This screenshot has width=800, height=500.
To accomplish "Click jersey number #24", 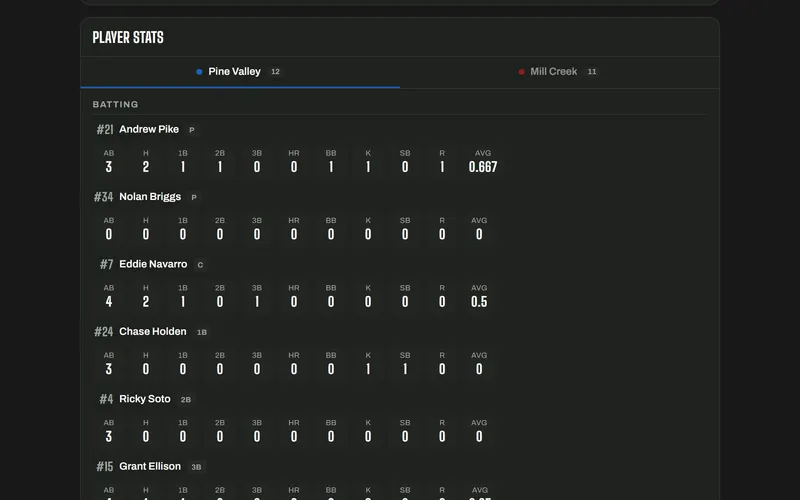I will pyautogui.click(x=104, y=332).
